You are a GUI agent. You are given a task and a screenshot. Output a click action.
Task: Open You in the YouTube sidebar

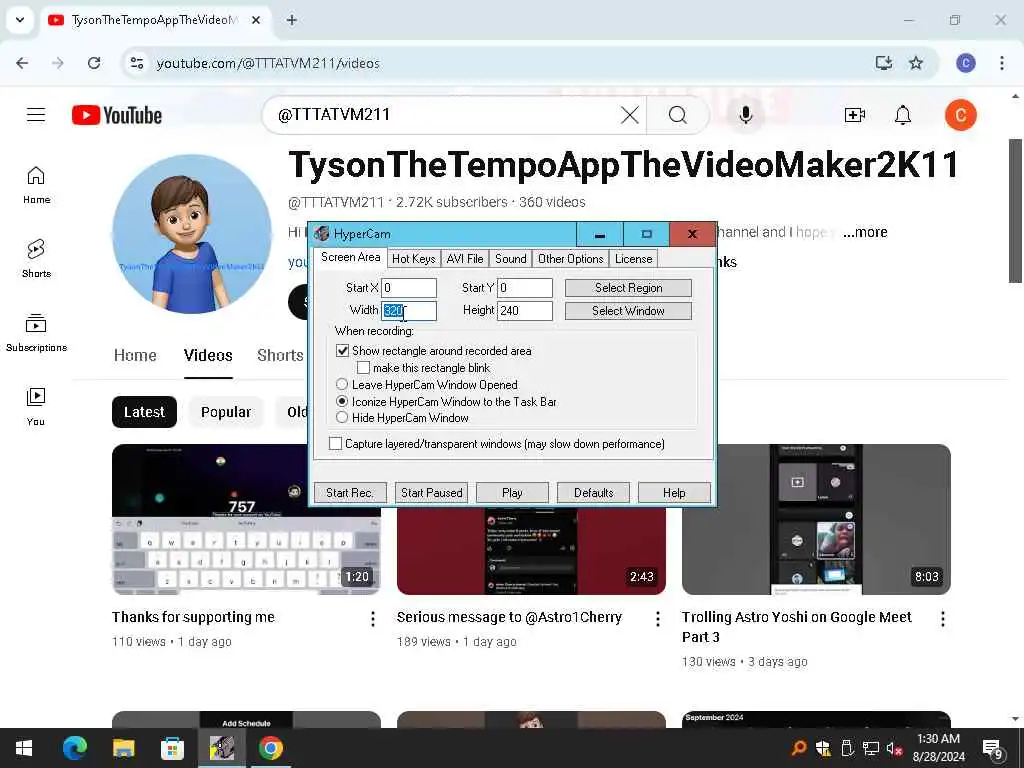click(36, 406)
